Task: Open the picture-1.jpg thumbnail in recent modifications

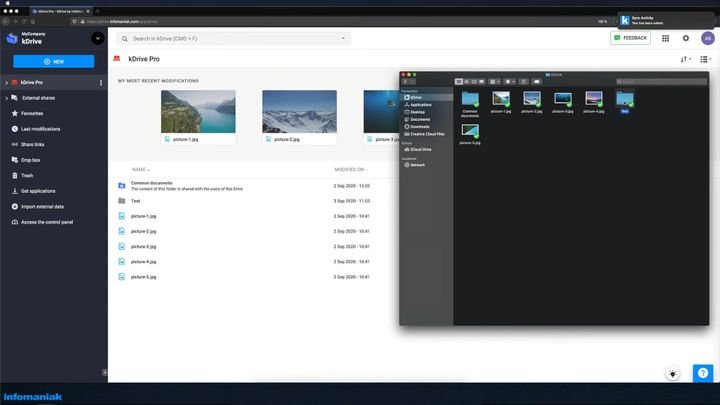Action: (x=198, y=112)
